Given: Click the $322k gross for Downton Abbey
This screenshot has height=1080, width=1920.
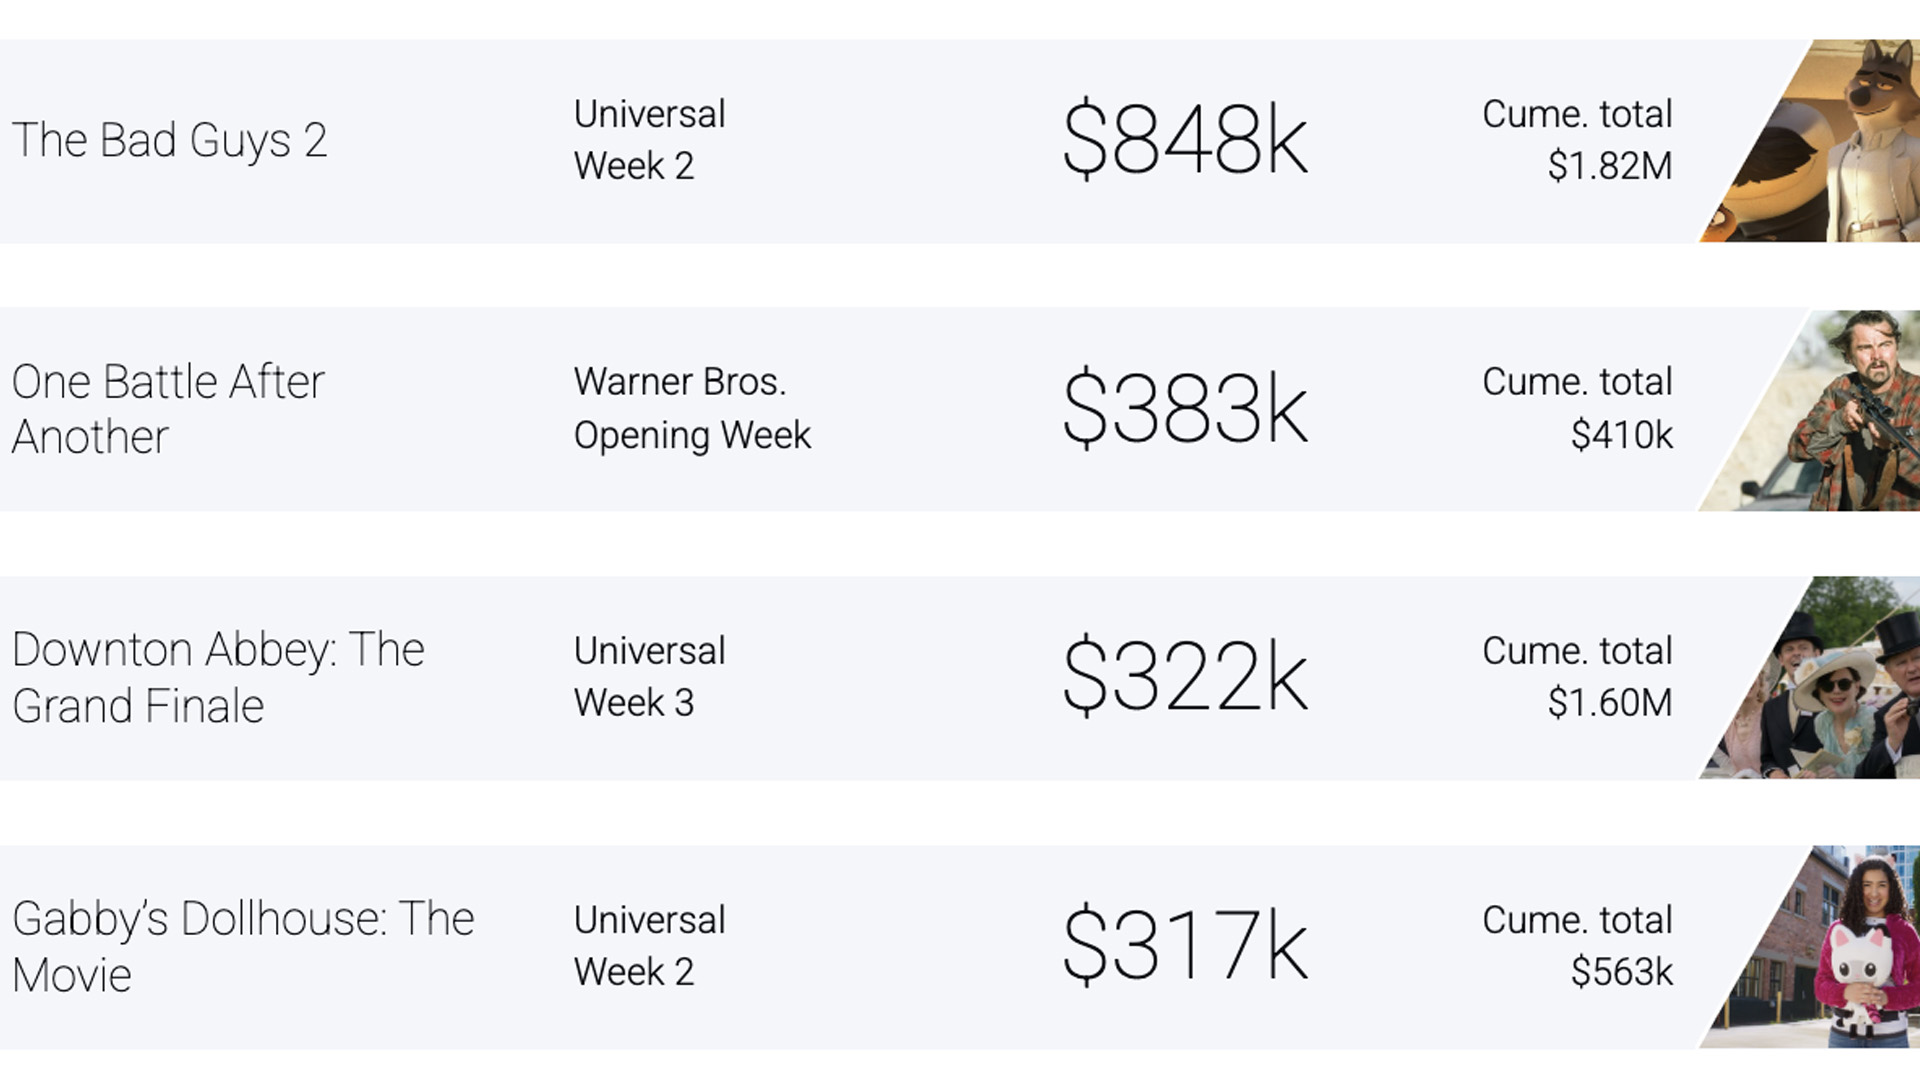Looking at the screenshot, I should [x=1185, y=677].
